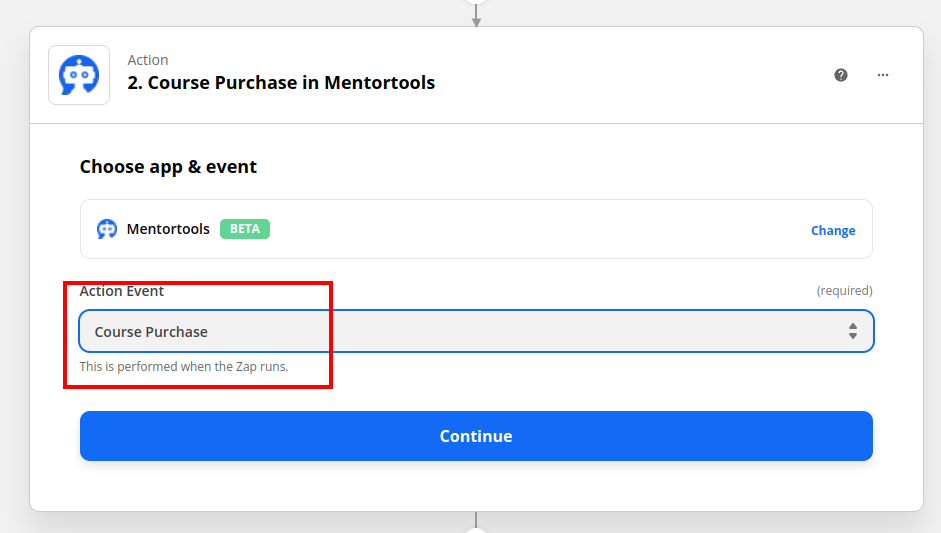Collapse the Choose app & event section heading
This screenshot has height=533, width=941.
168,167
